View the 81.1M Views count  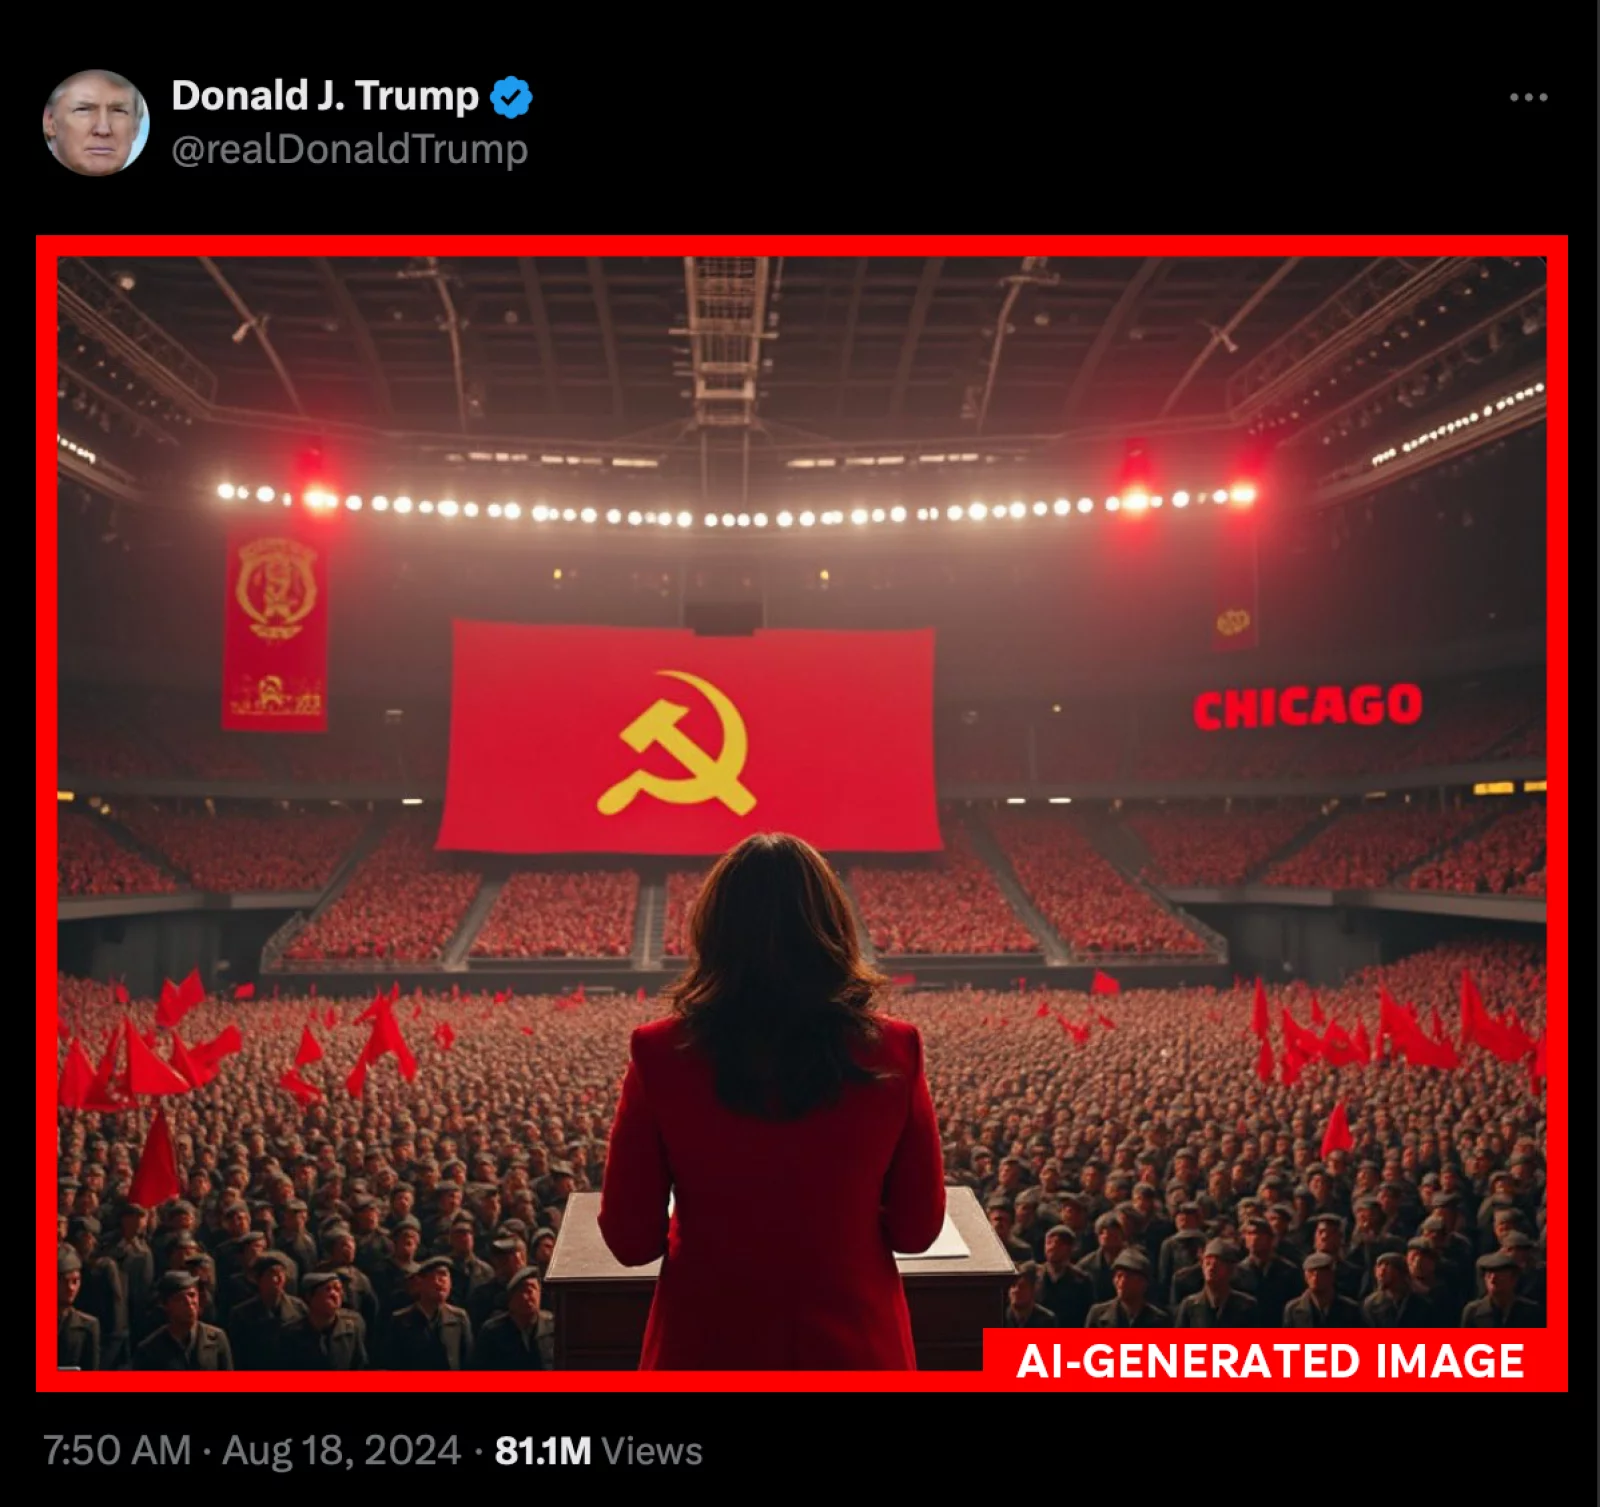(x=598, y=1450)
